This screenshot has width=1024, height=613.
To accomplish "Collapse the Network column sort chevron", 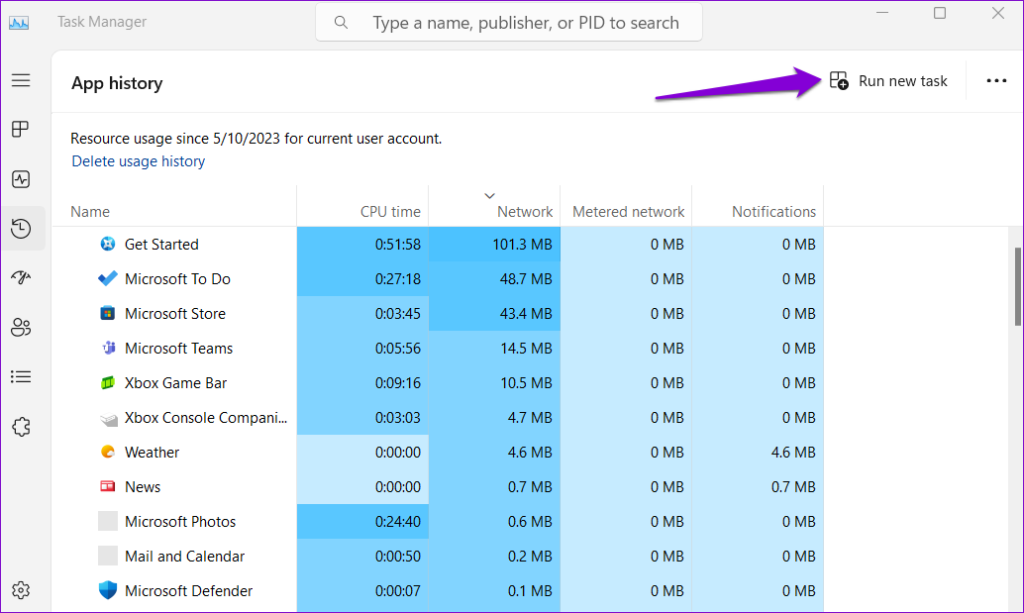I will coord(489,195).
